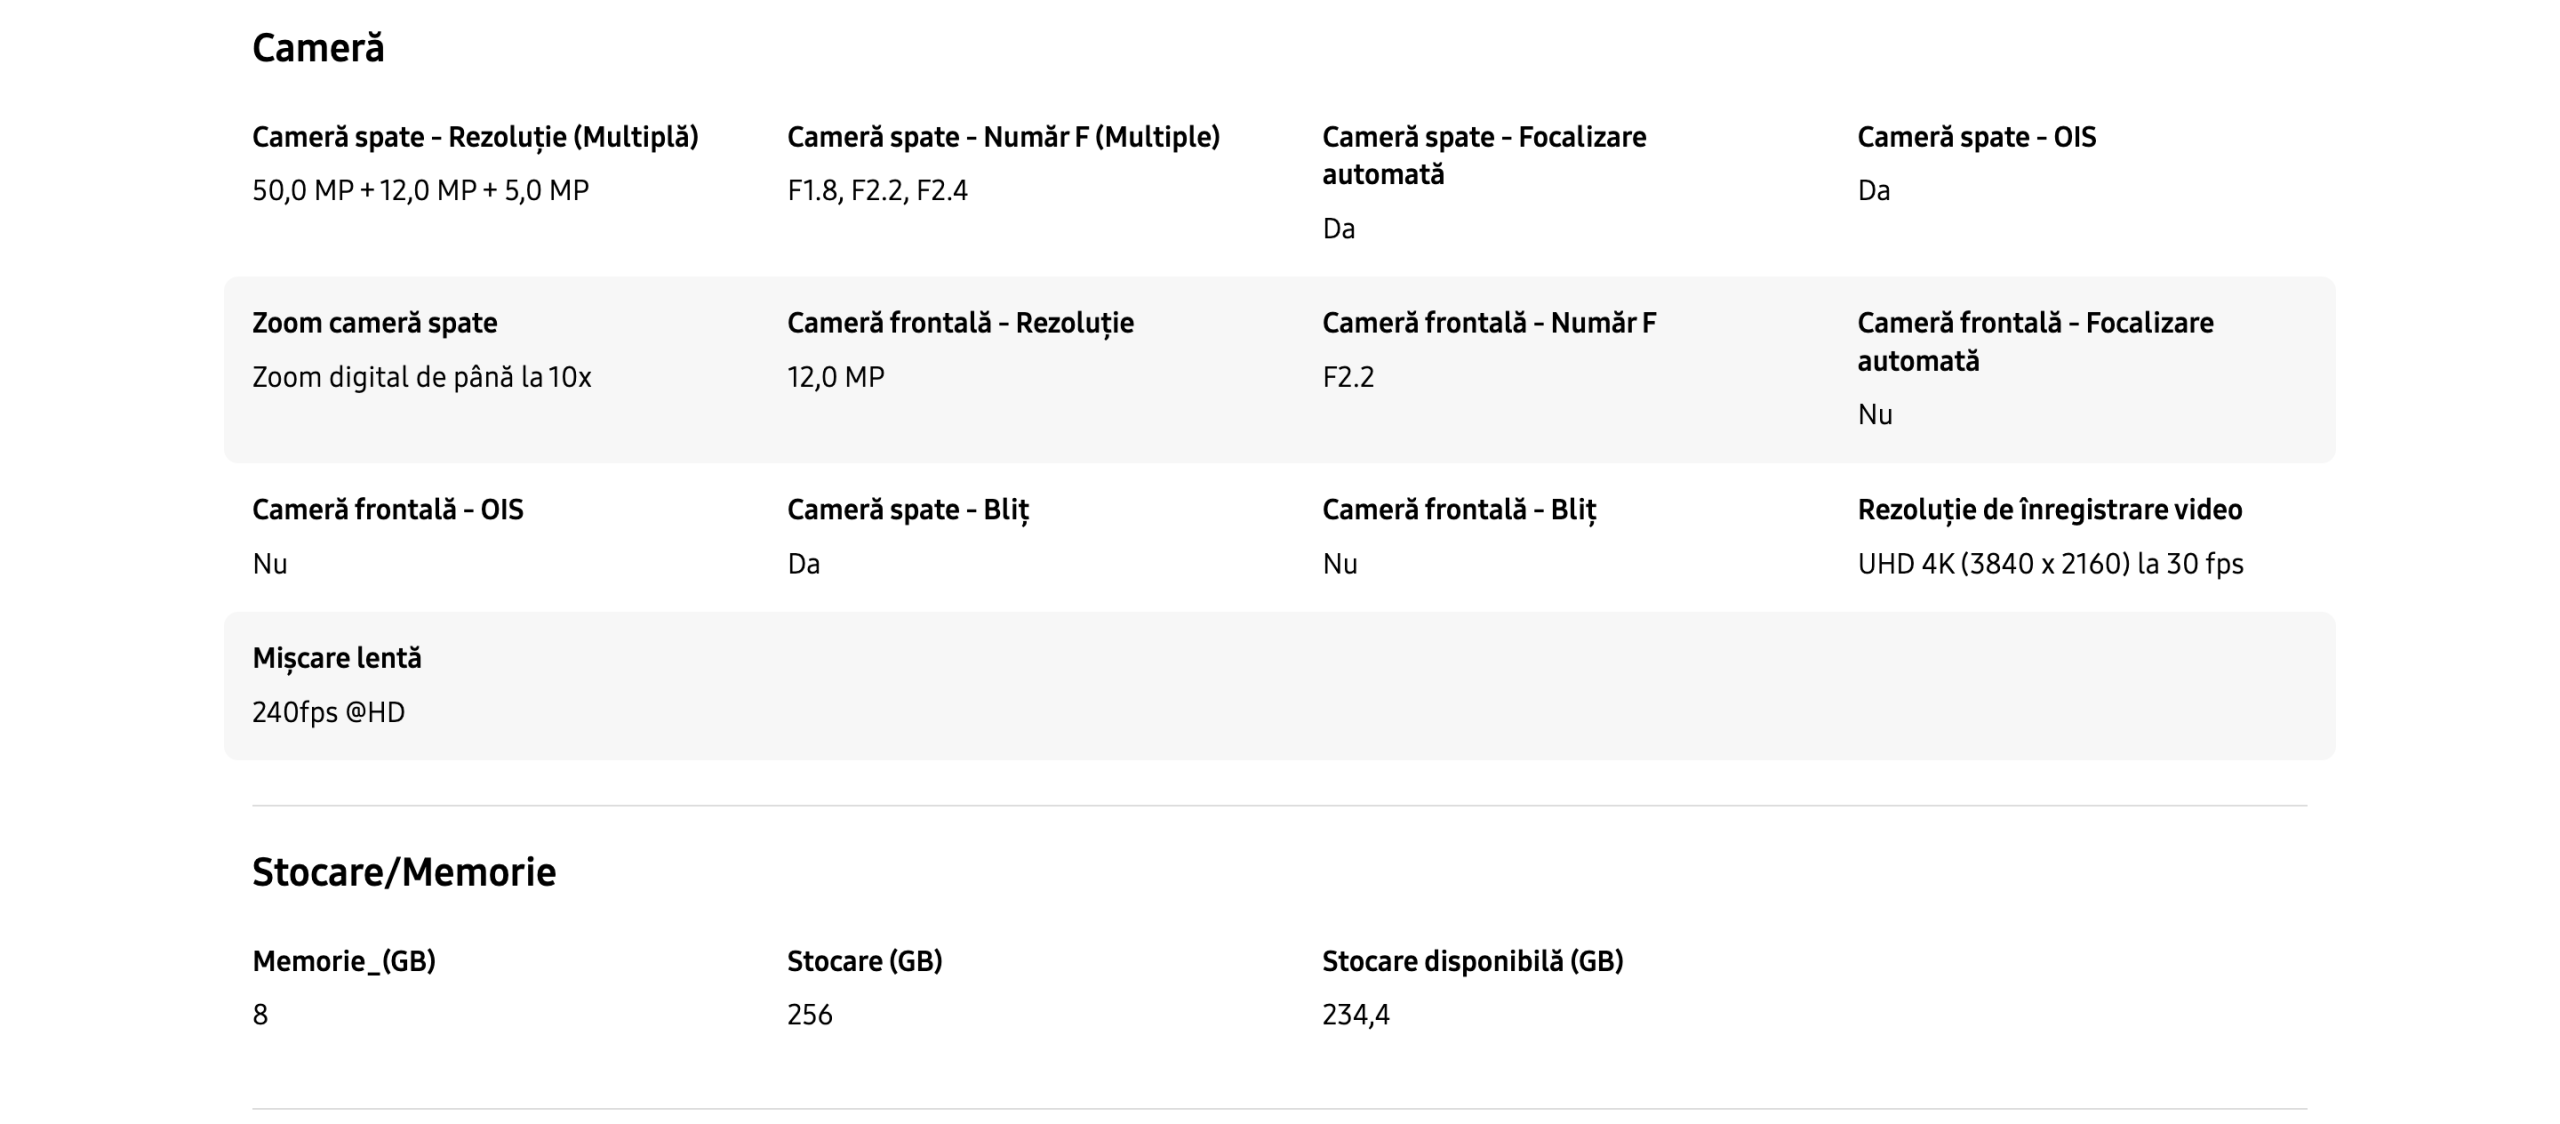
Task: Click the Stocare/Memorie section heading
Action: click(404, 872)
